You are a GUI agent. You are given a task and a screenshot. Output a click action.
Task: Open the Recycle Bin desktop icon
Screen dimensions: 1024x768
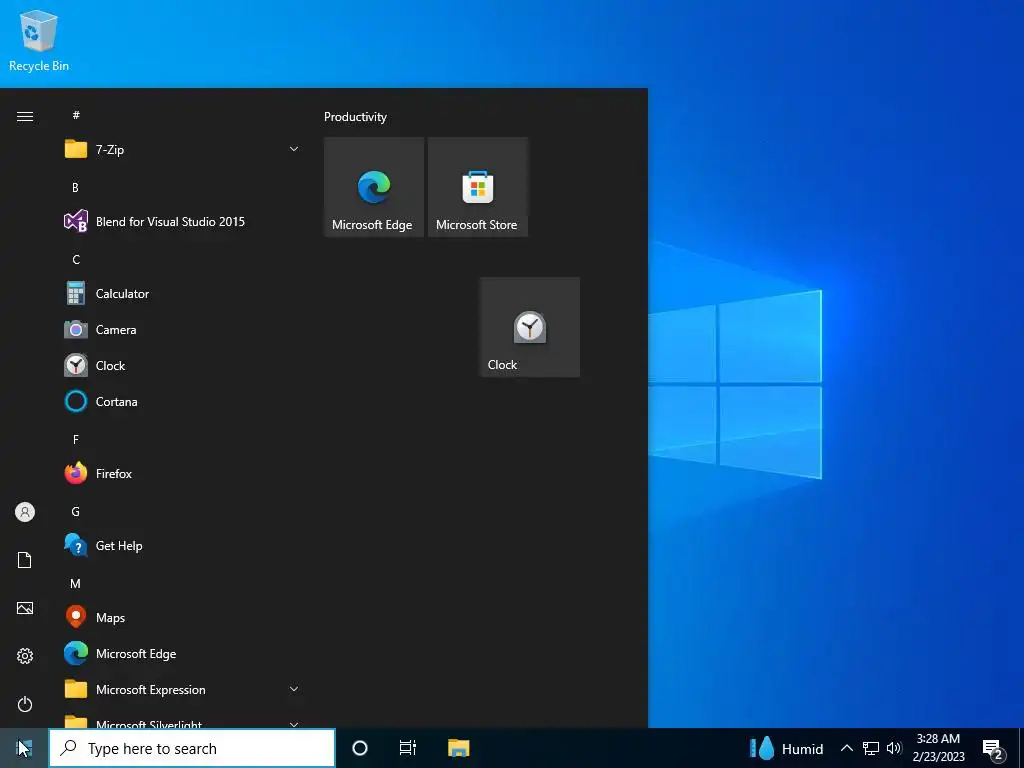click(39, 40)
